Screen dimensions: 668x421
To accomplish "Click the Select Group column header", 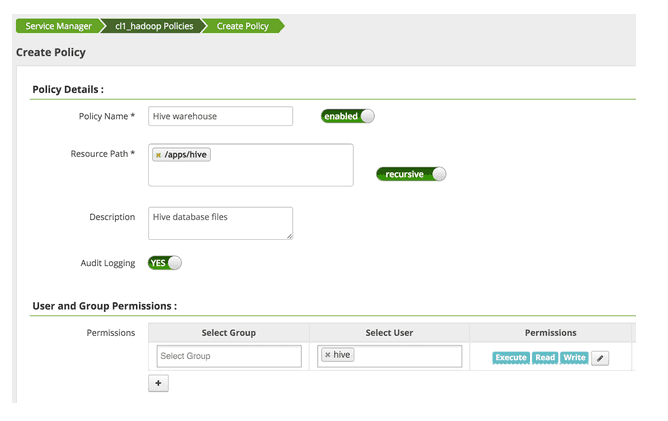I will (229, 333).
